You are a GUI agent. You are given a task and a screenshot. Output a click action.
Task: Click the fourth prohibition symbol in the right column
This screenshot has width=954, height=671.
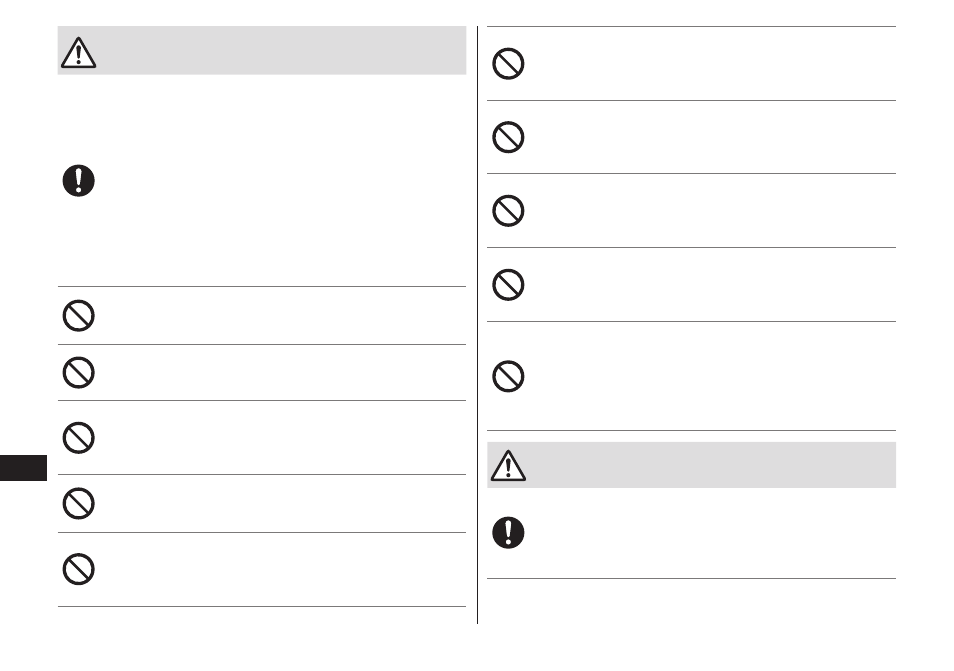(508, 285)
